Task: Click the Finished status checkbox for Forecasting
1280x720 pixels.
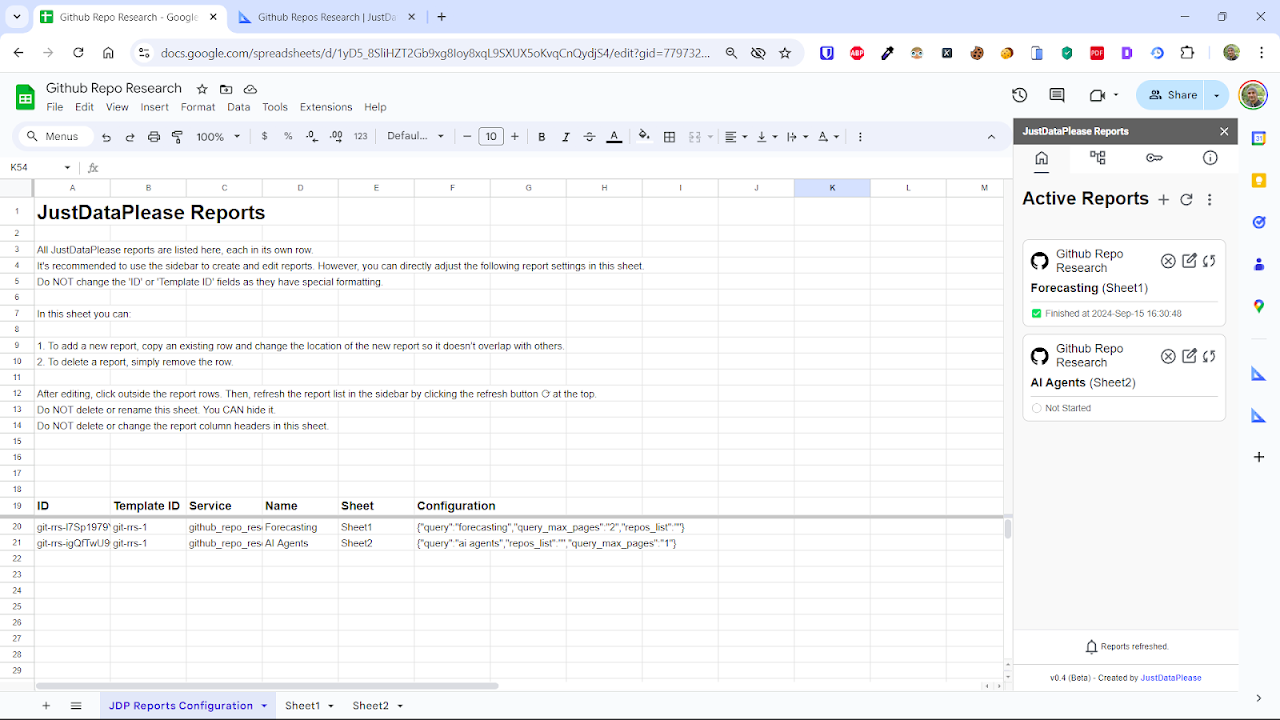Action: point(1036,313)
